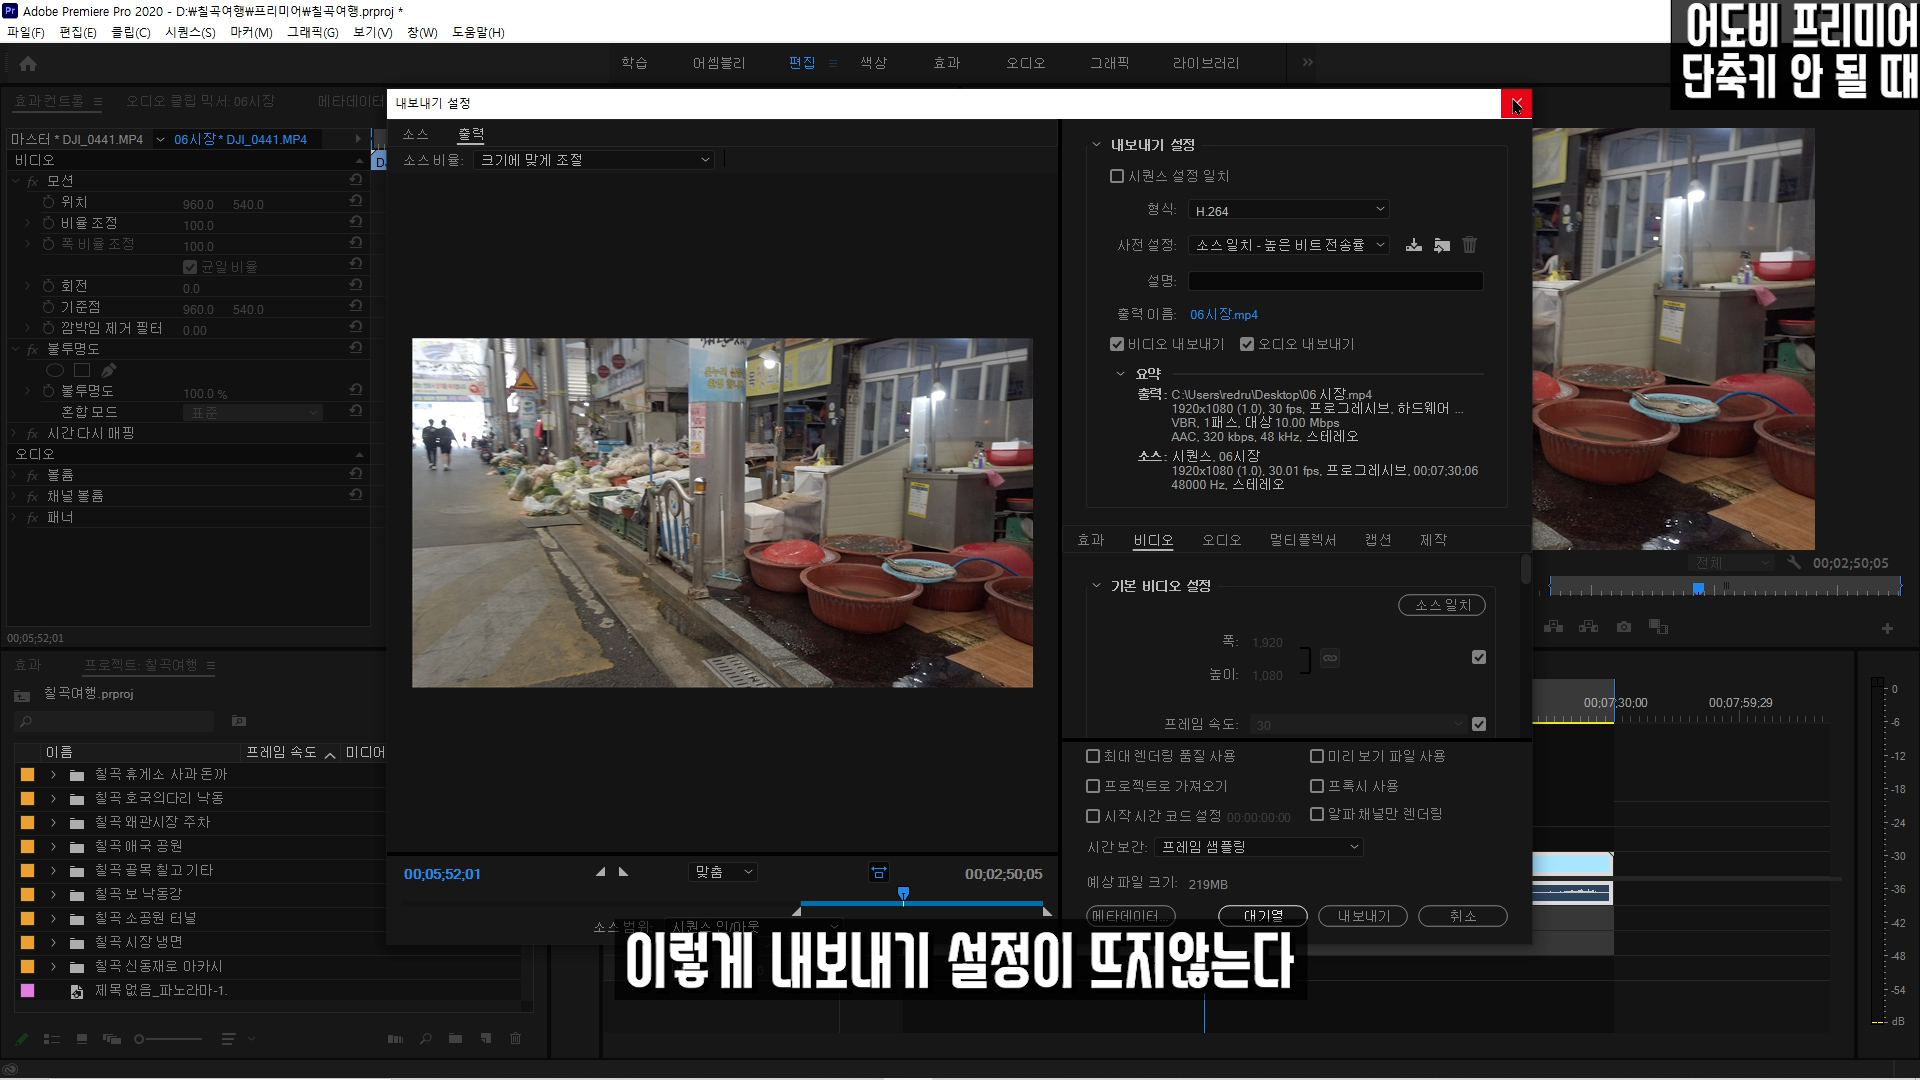This screenshot has height=1080, width=1920.
Task: Click the save preset icon
Action: [1413, 245]
